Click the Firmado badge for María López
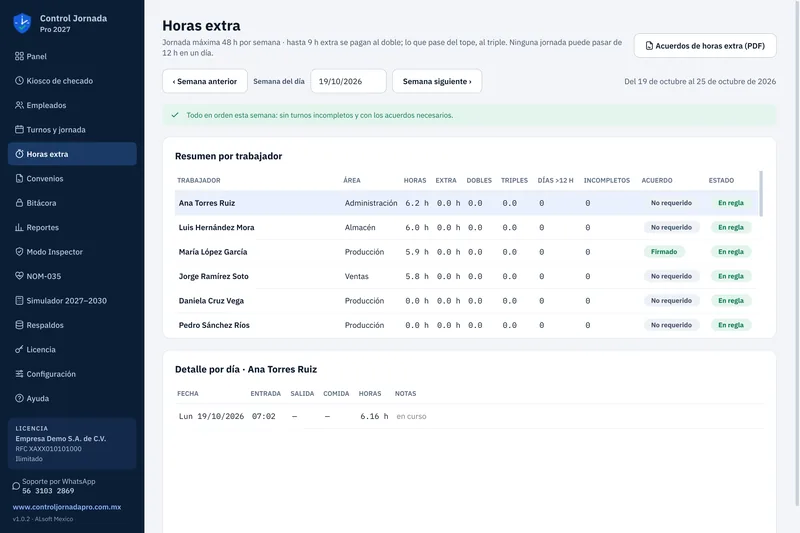Screen dimensions: 800x533 pos(664,251)
